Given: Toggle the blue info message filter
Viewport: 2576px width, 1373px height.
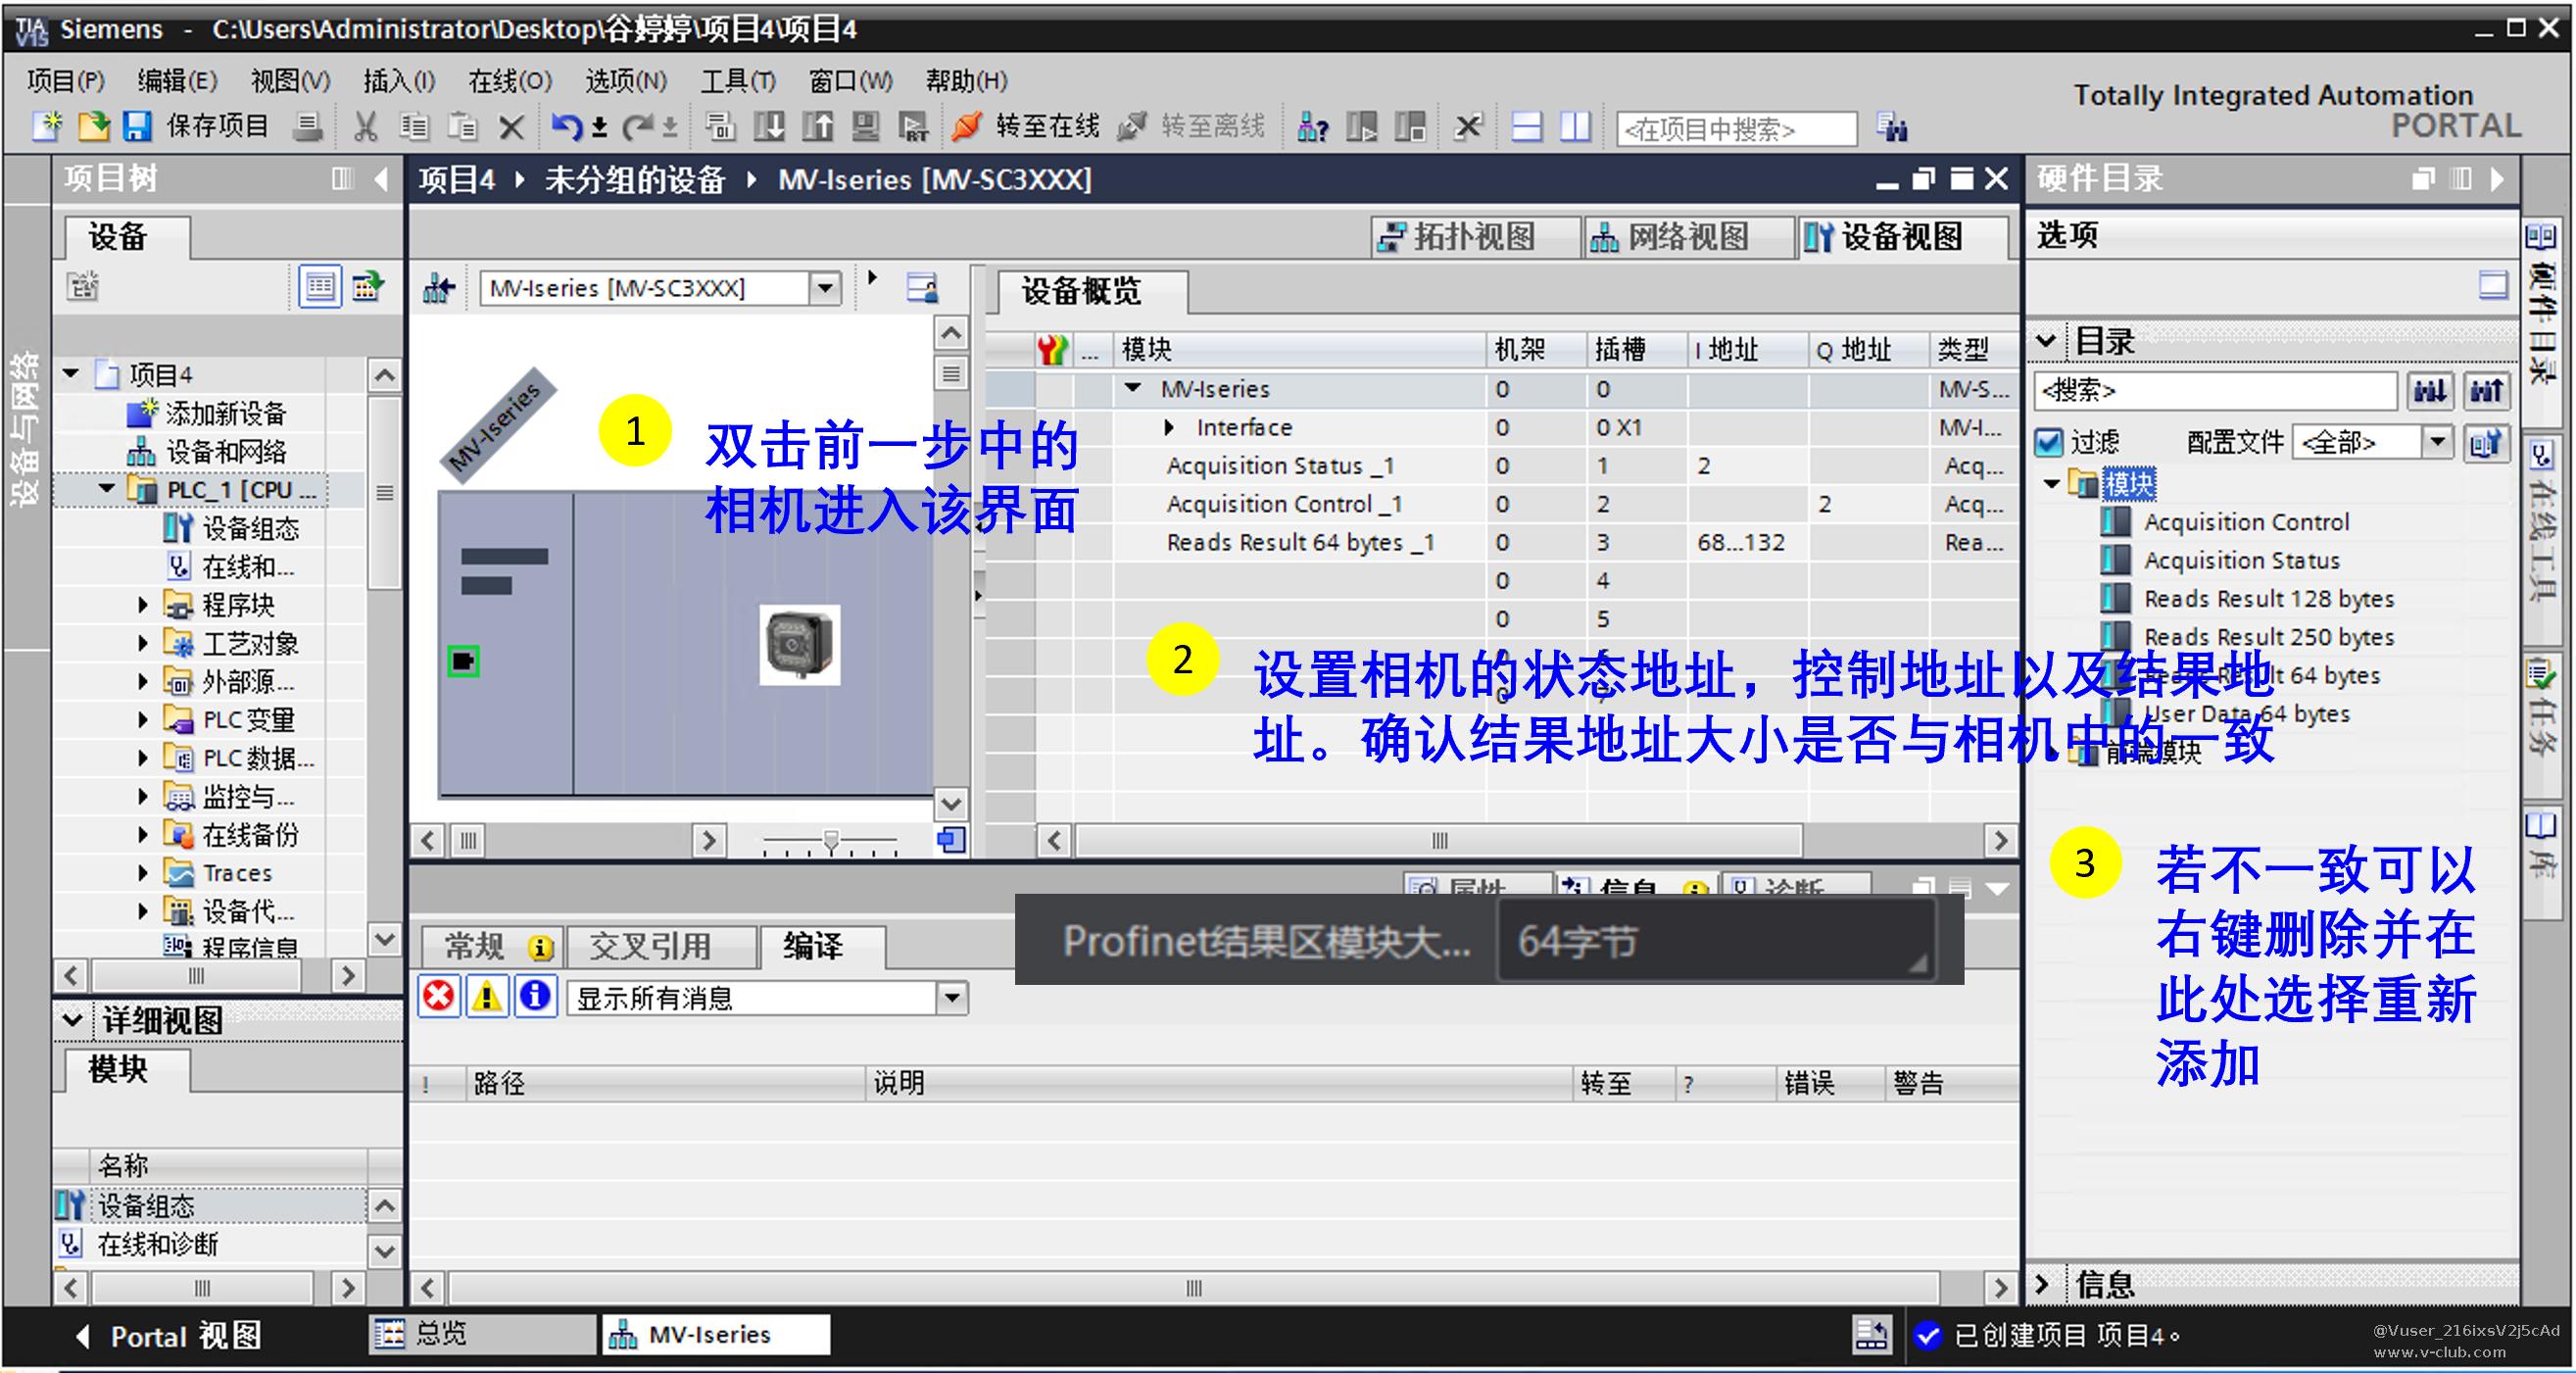Looking at the screenshot, I should point(536,997).
